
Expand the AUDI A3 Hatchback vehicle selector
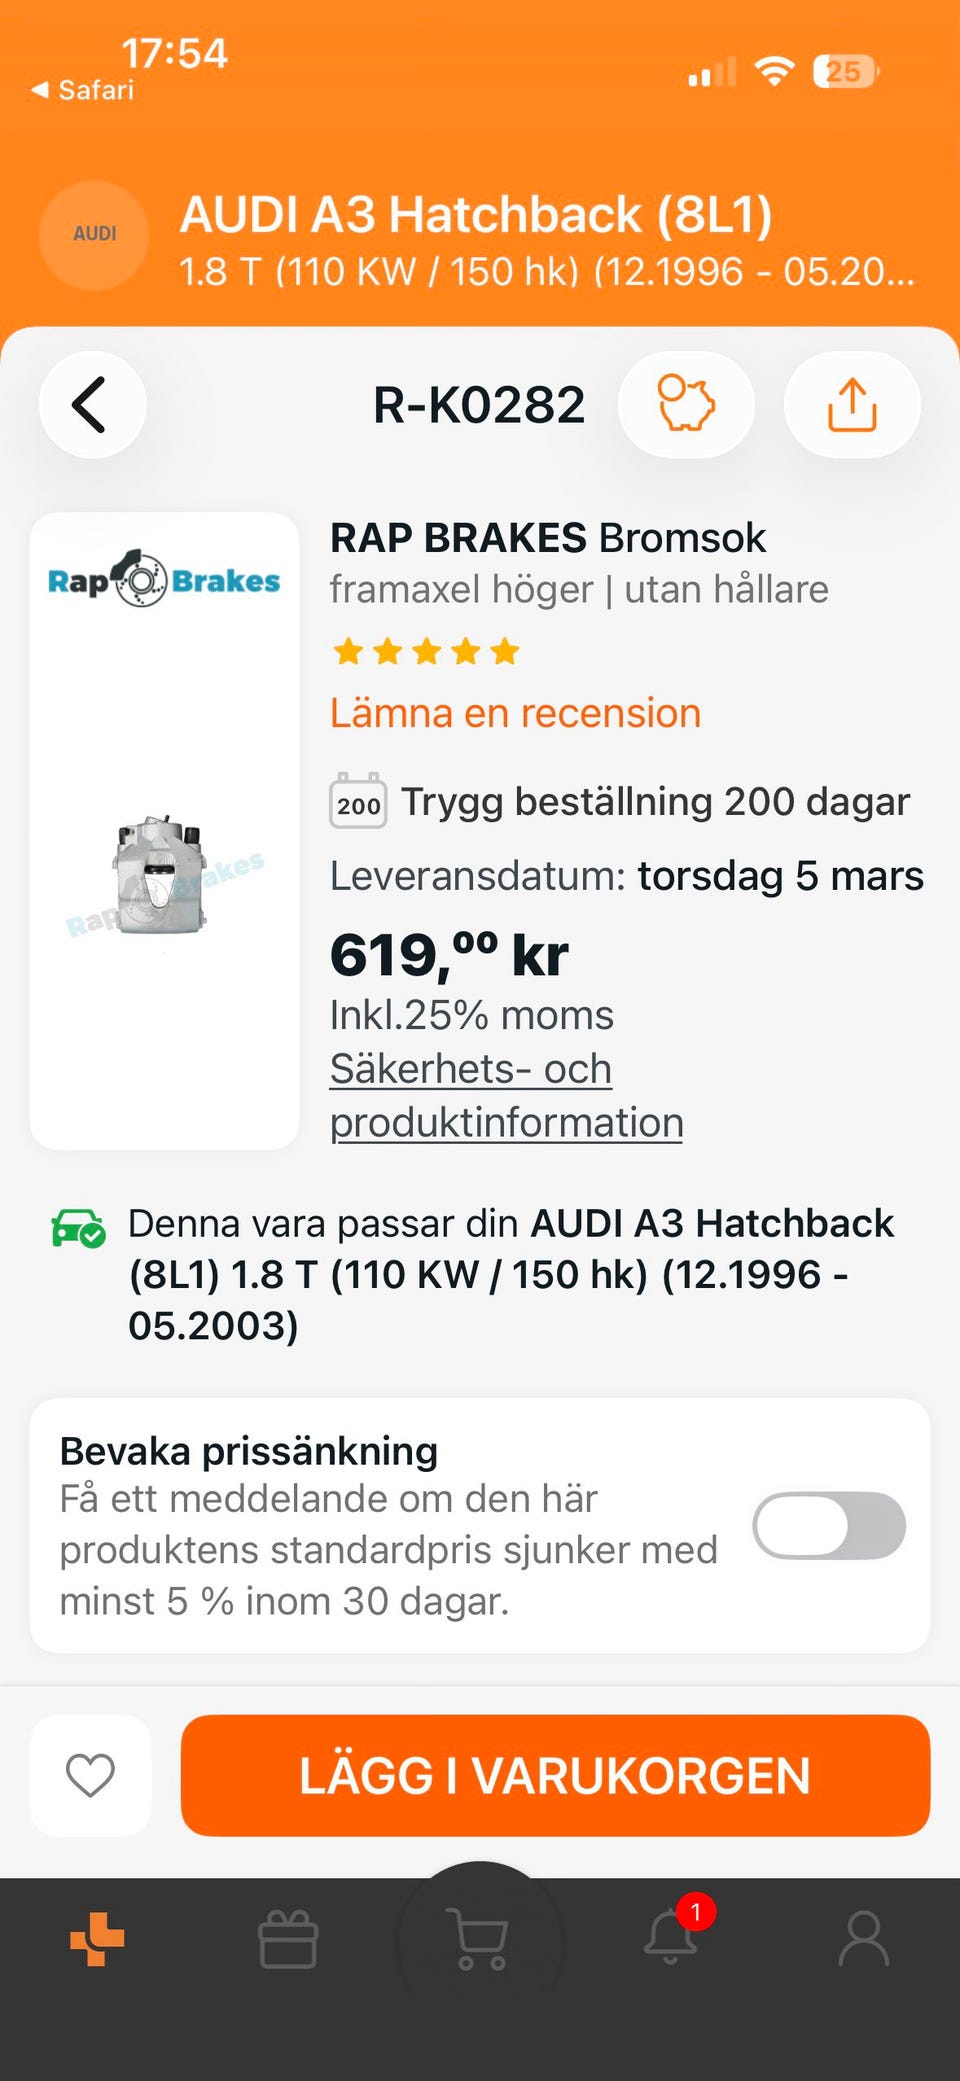point(546,241)
